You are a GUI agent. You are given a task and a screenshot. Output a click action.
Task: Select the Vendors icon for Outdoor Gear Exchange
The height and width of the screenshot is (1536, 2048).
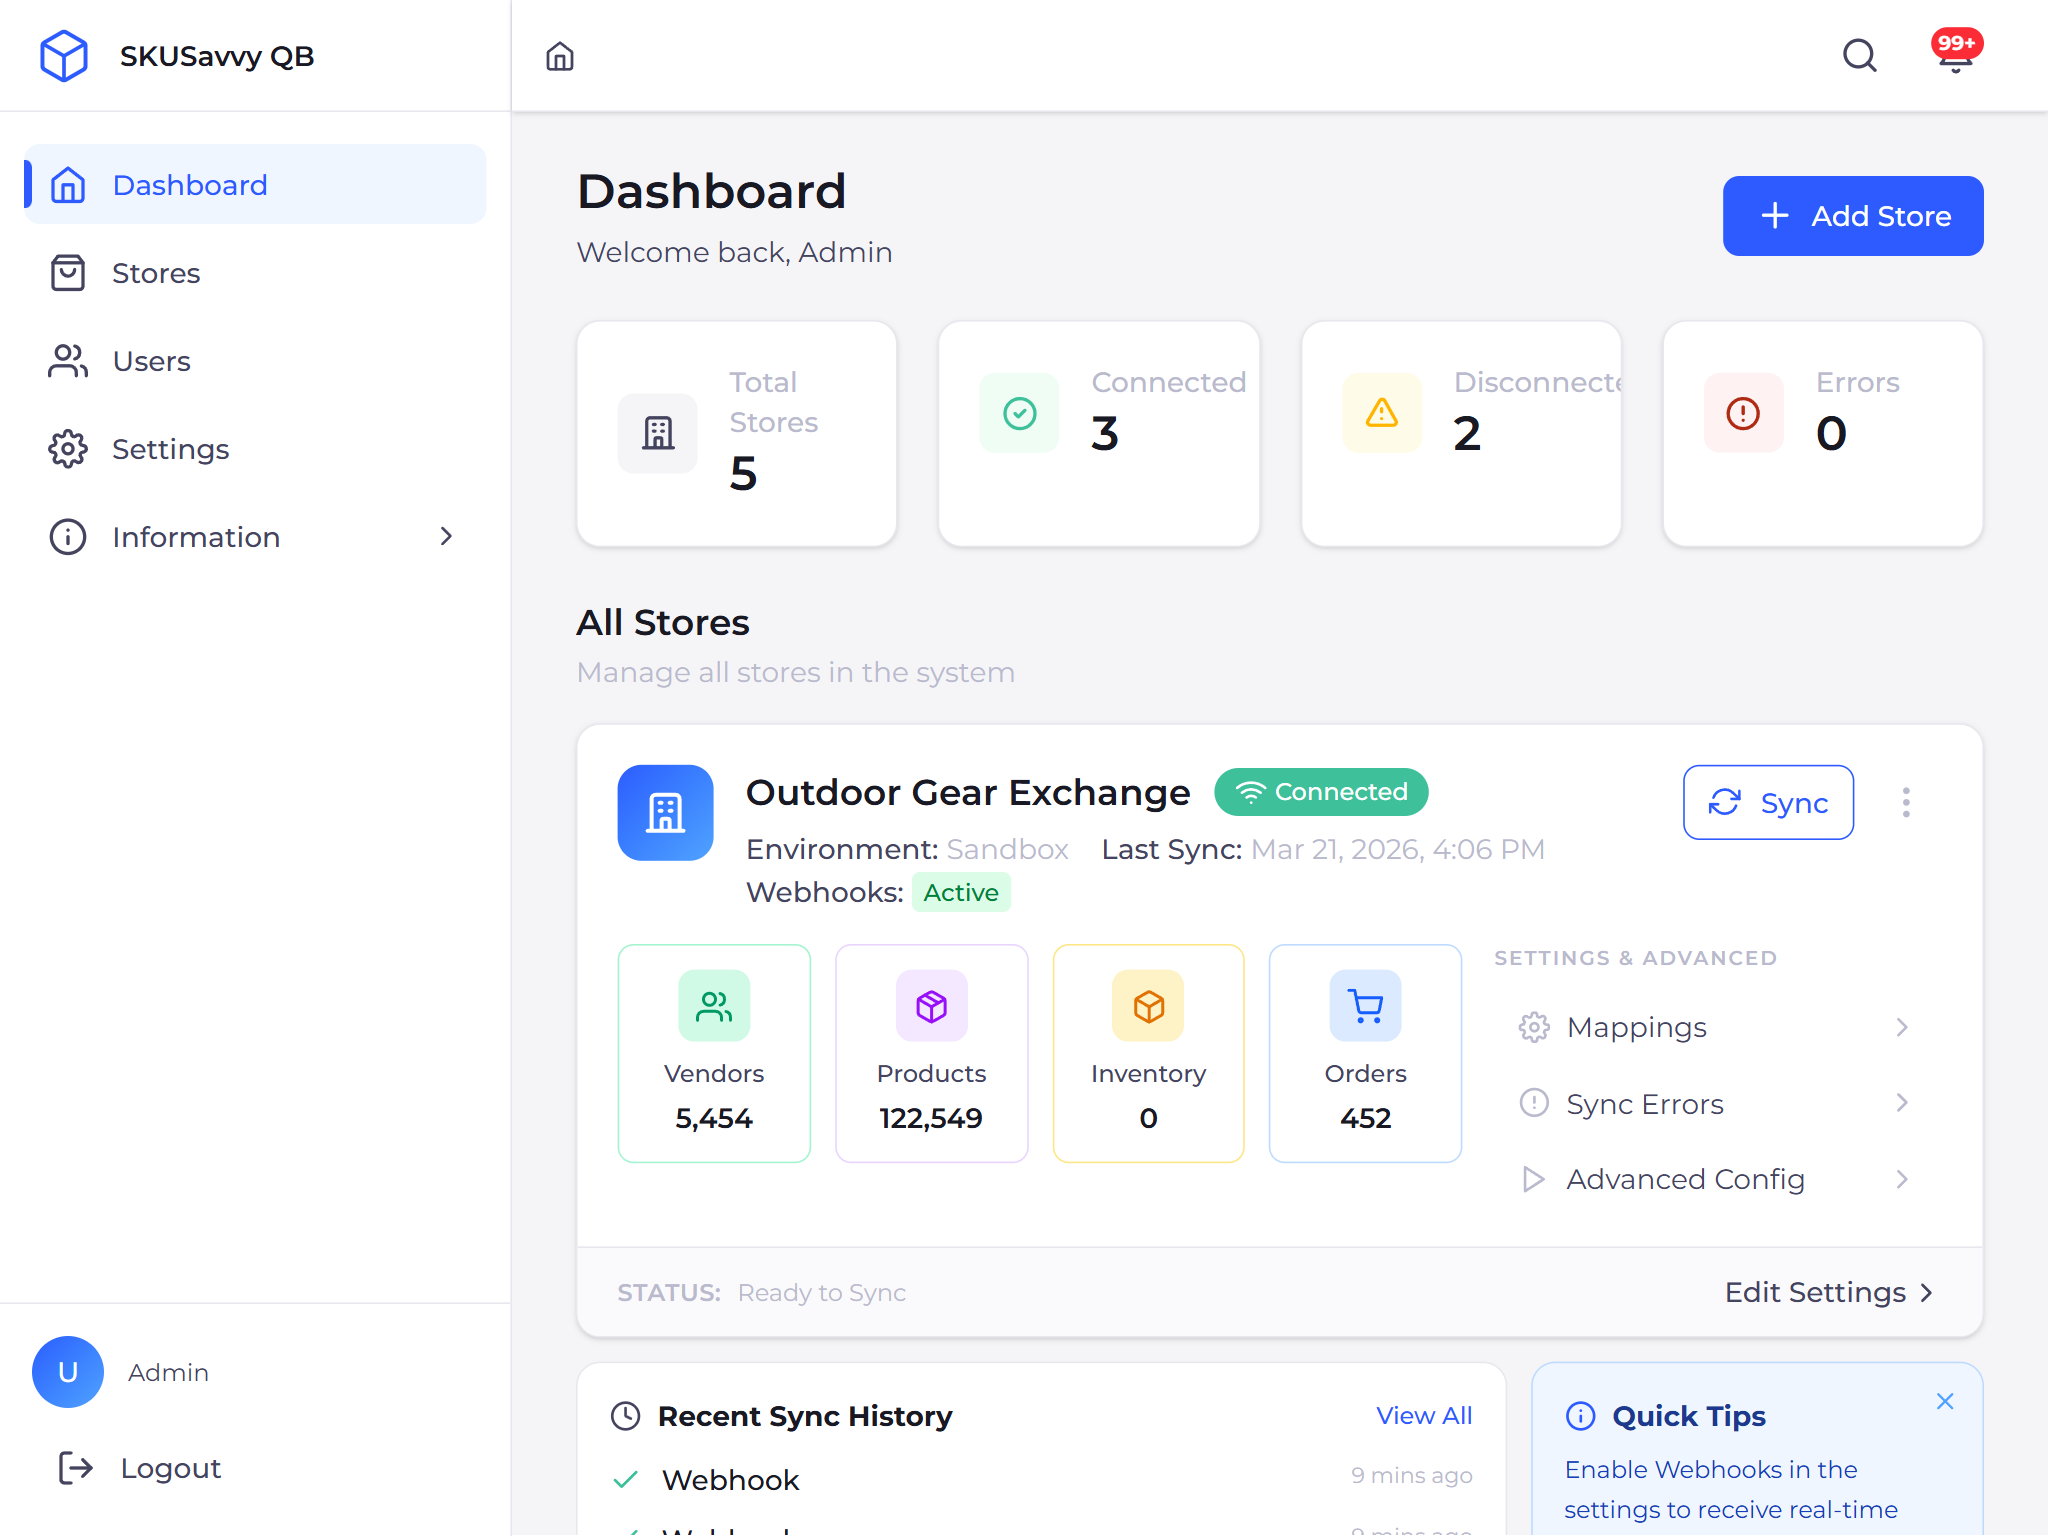click(713, 1006)
